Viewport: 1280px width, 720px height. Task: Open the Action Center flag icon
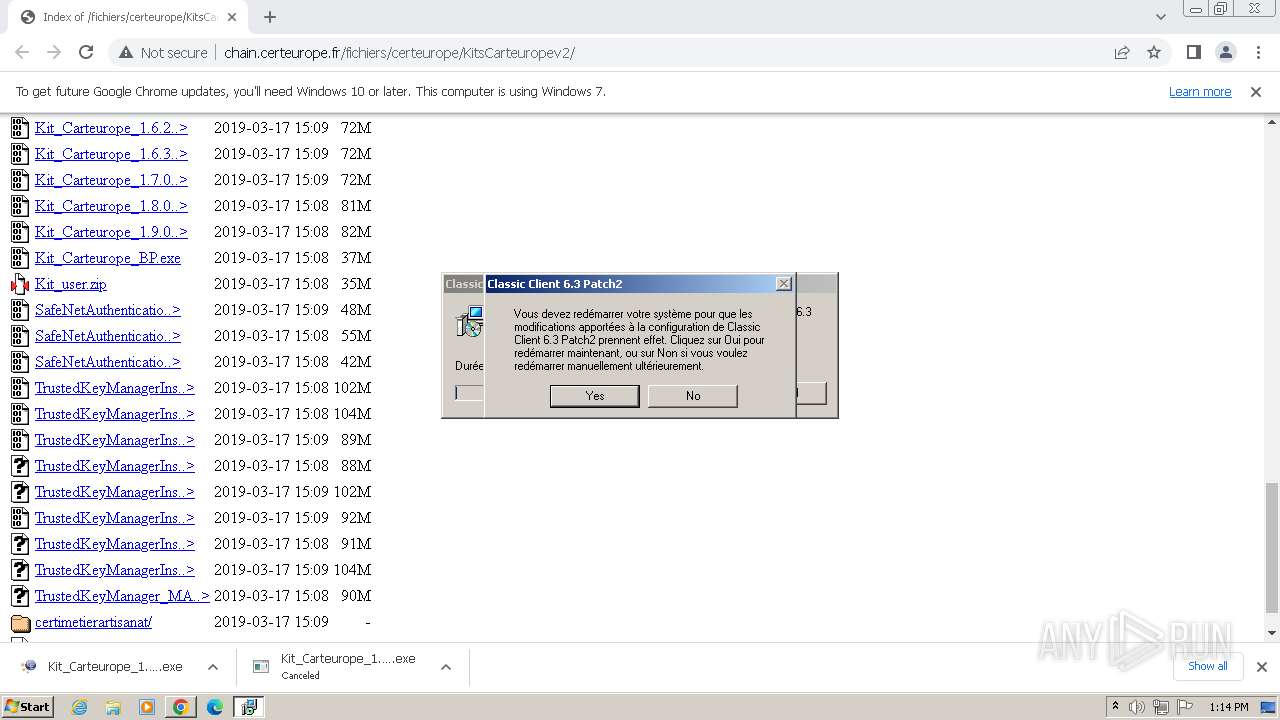pyautogui.click(x=1185, y=707)
